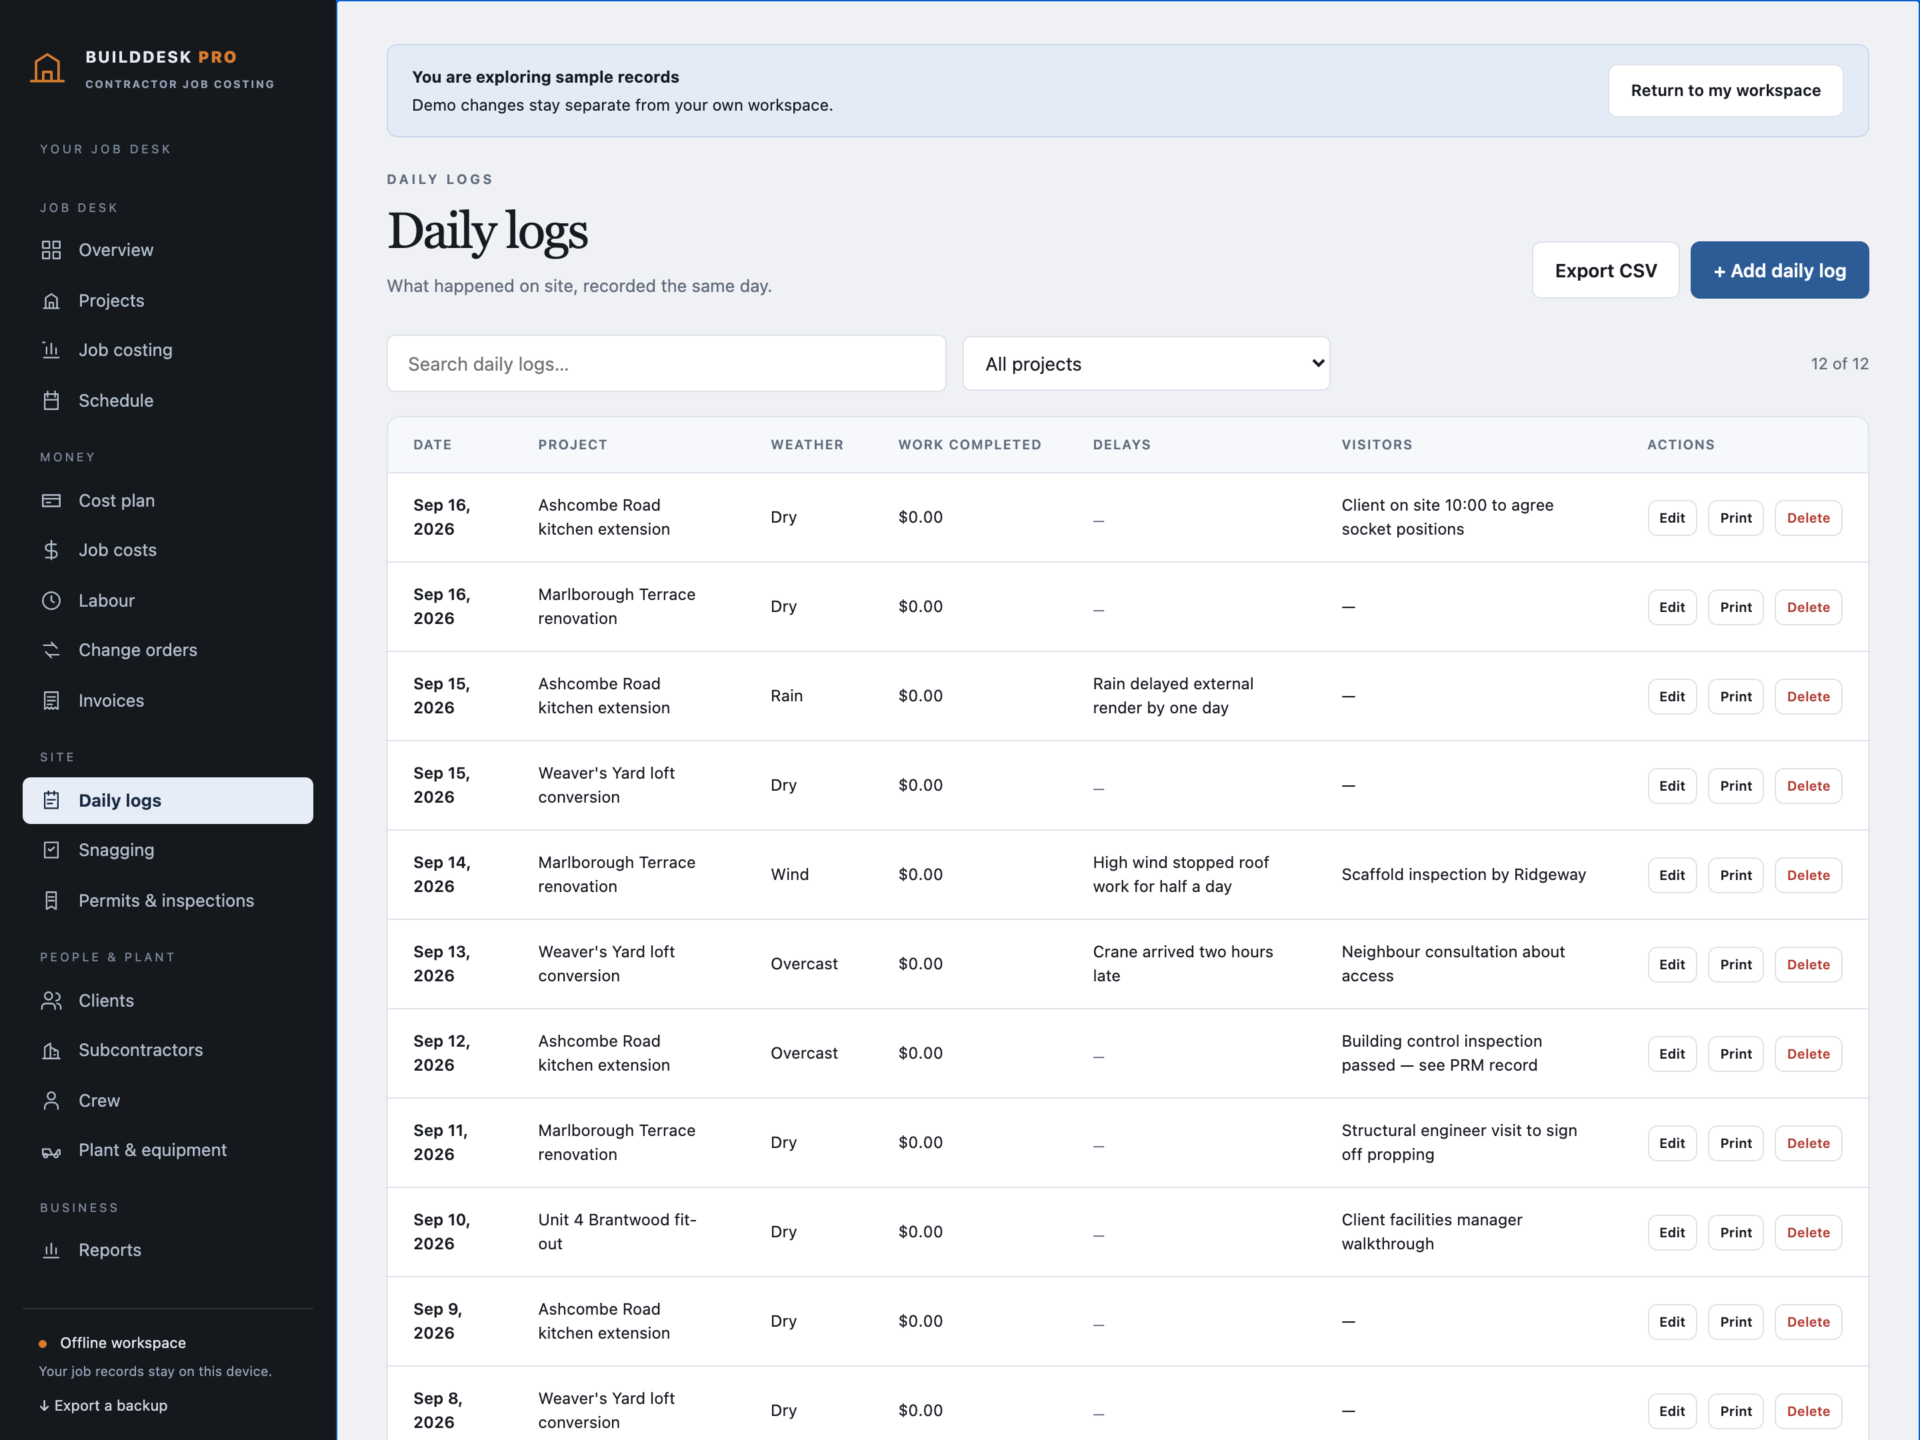The height and width of the screenshot is (1440, 1920).
Task: Print Sep 16 Marlborough Terrace log
Action: pyautogui.click(x=1736, y=607)
